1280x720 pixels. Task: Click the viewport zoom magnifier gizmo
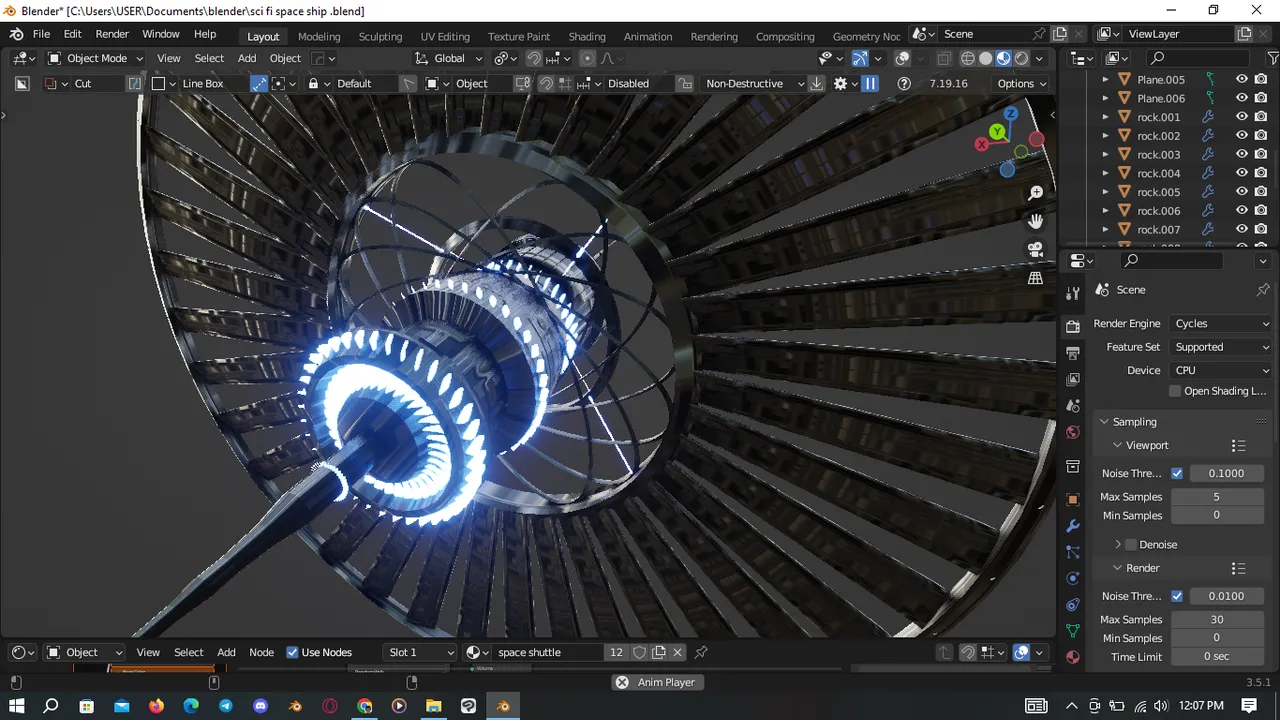click(x=1035, y=193)
